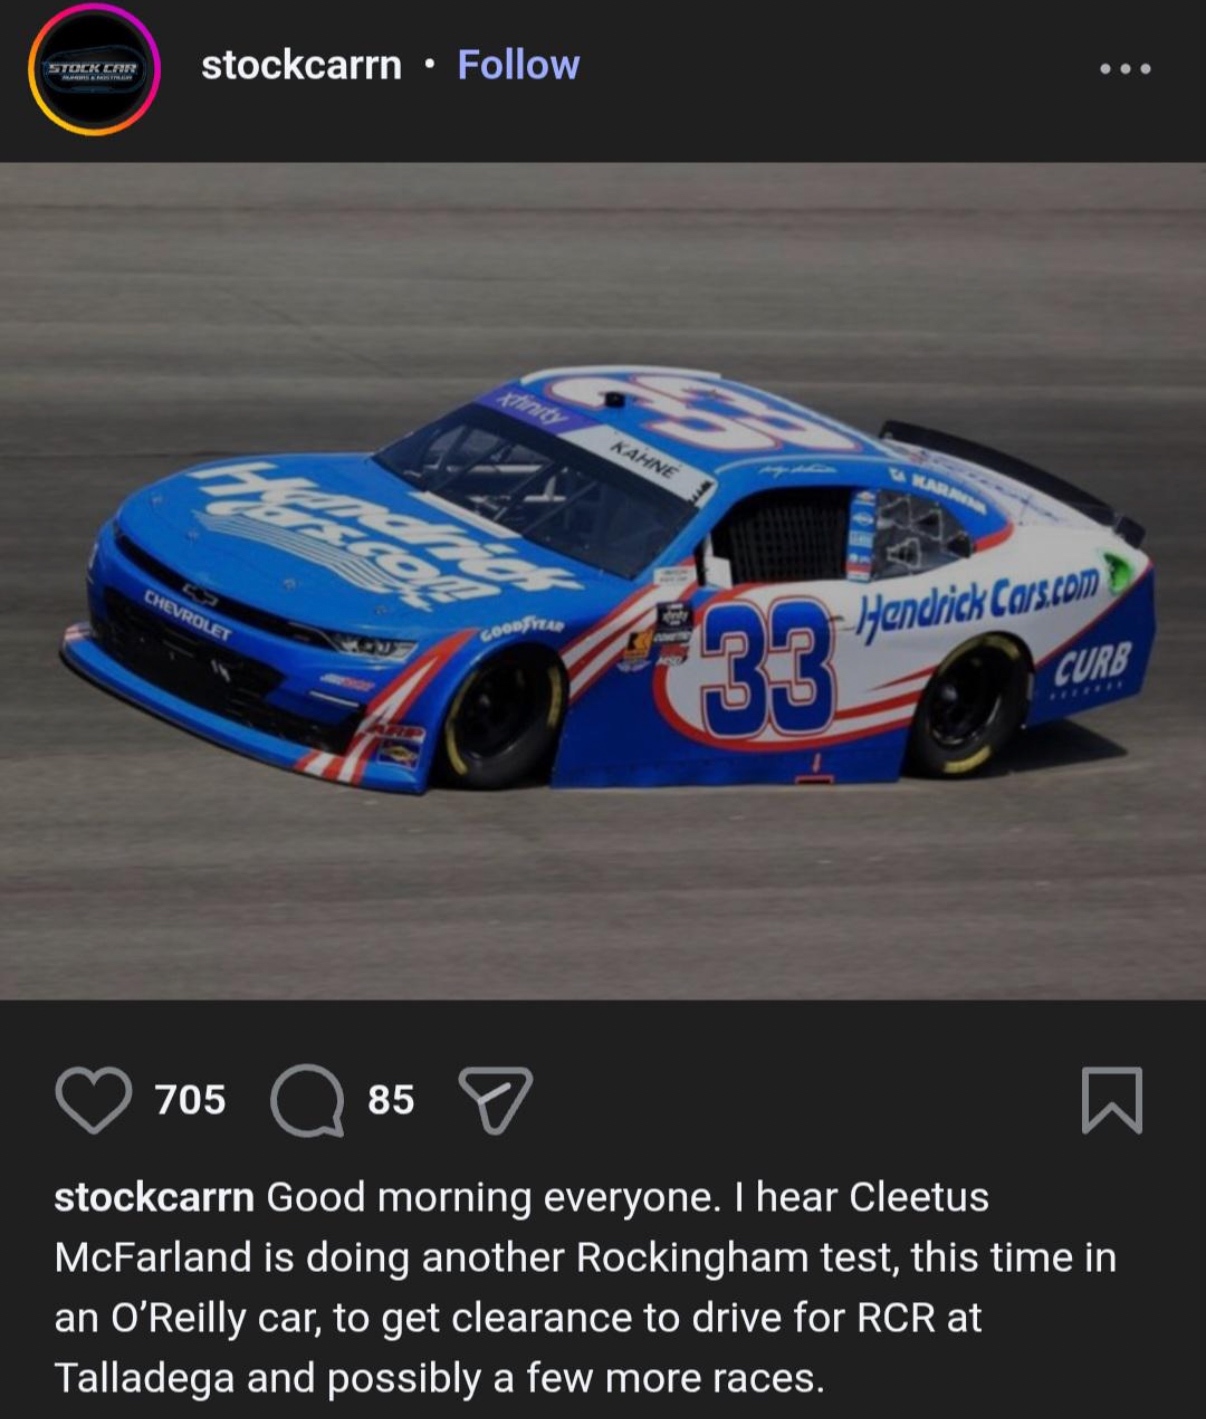
Task: Save the post with the bookmark icon
Action: (x=1112, y=1100)
